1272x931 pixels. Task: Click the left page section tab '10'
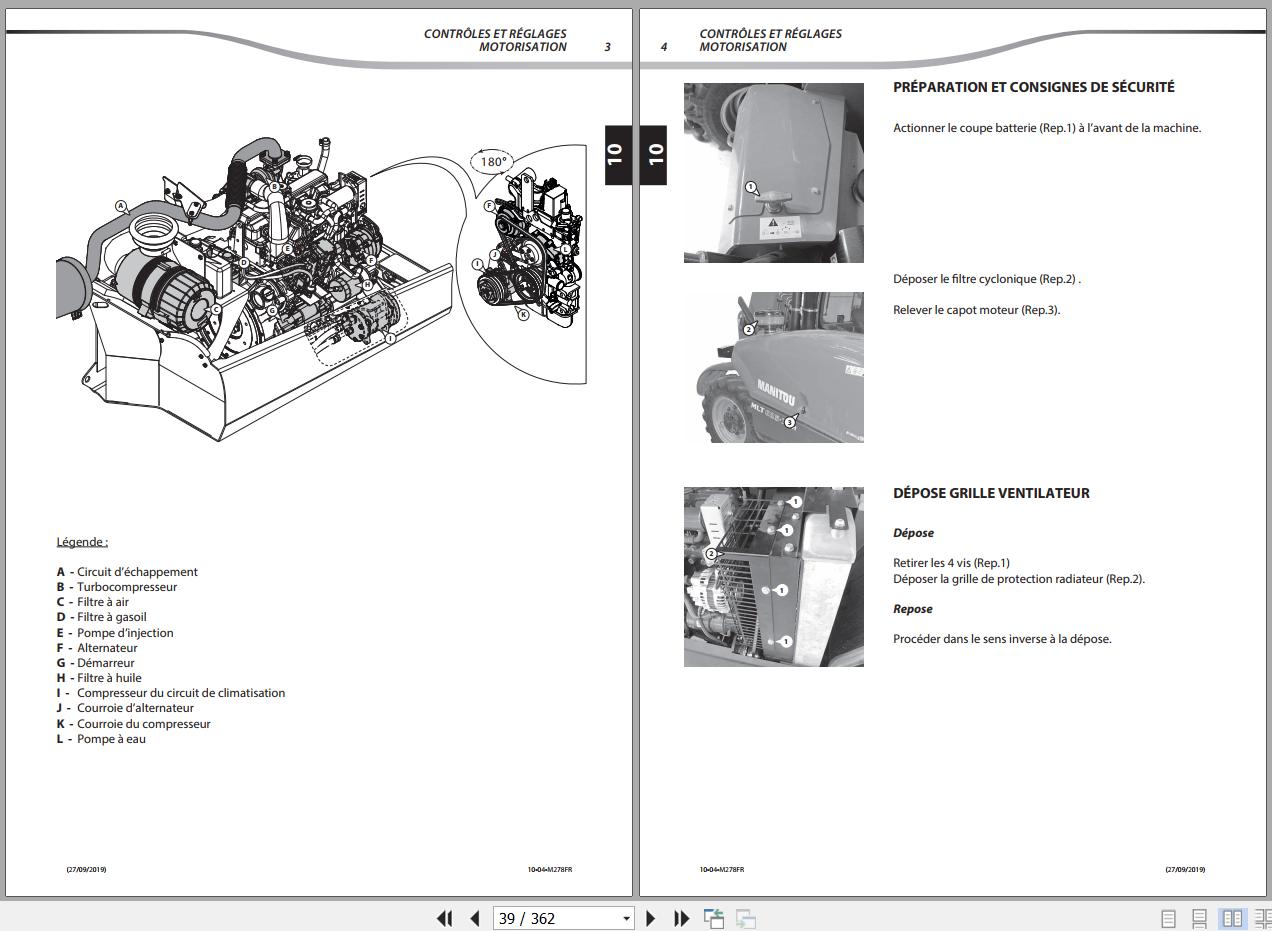click(x=615, y=154)
